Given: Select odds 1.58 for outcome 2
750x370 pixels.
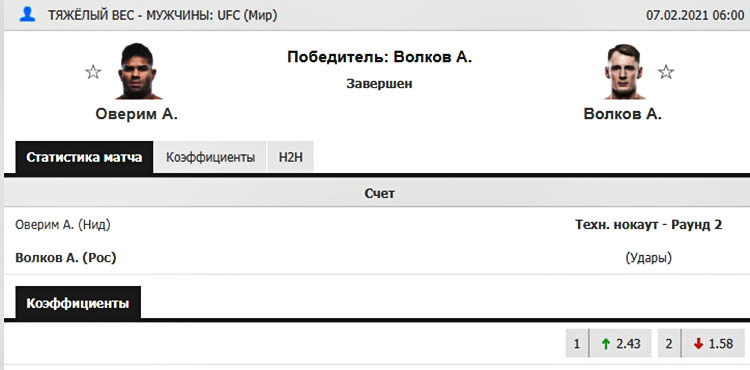Looking at the screenshot, I should tap(713, 343).
